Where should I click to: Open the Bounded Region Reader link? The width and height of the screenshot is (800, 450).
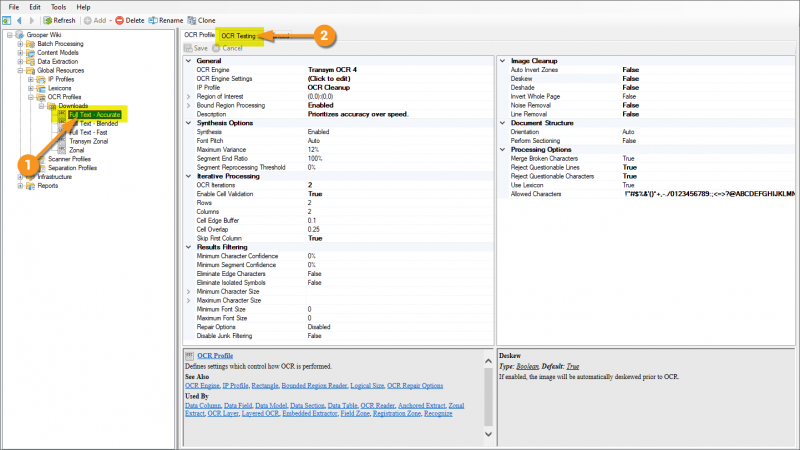click(x=314, y=386)
